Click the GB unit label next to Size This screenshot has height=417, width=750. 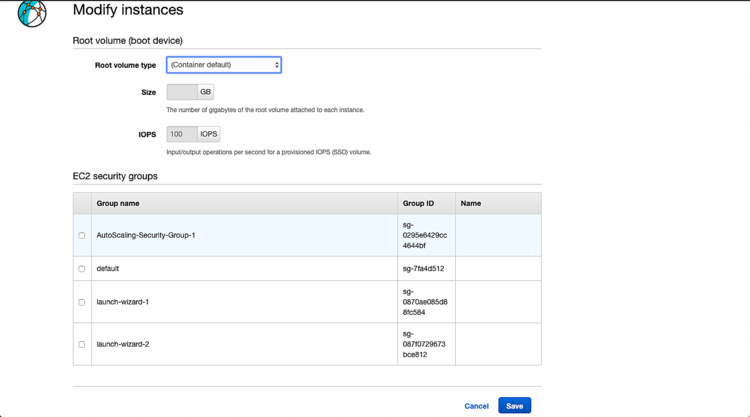click(206, 92)
